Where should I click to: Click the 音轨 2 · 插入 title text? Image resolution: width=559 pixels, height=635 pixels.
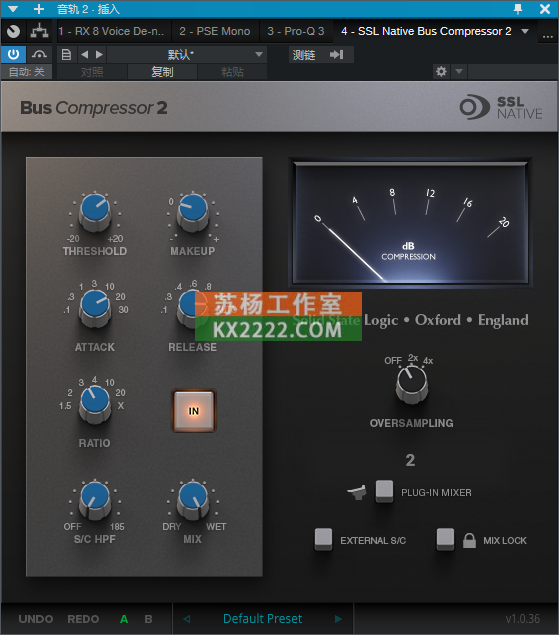(x=88, y=9)
